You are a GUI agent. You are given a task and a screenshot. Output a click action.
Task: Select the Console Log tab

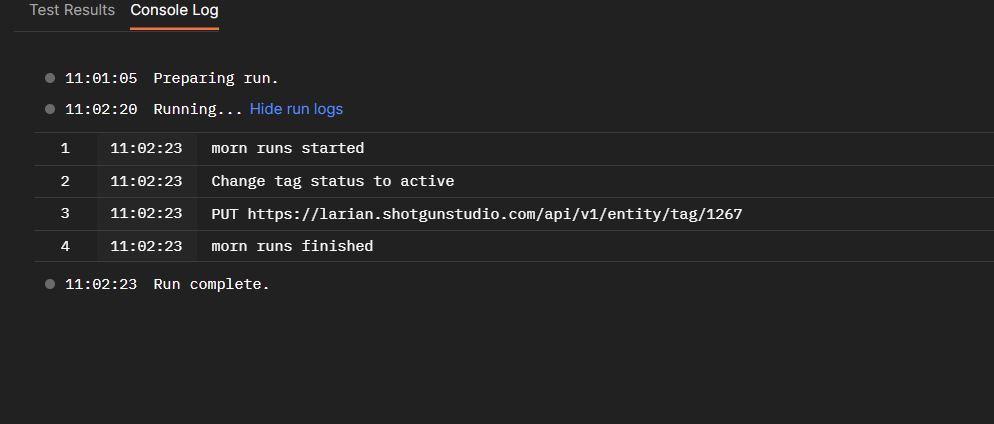coord(174,10)
